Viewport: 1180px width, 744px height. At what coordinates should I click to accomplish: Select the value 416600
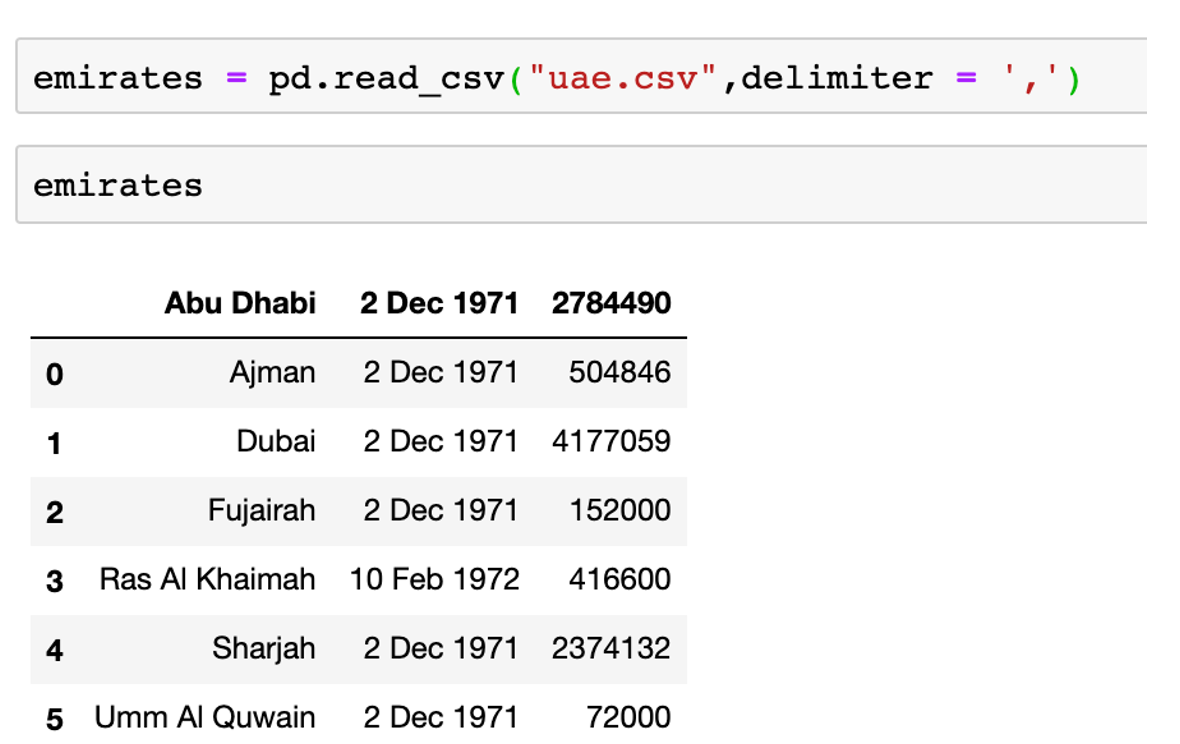coord(620,579)
